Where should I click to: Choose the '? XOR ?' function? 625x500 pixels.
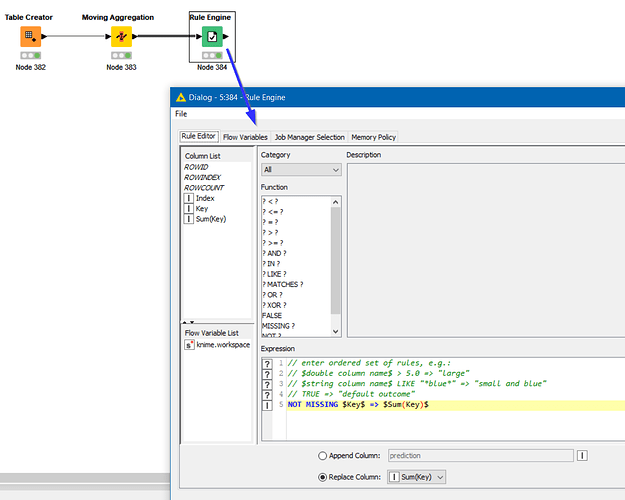pyautogui.click(x=274, y=305)
